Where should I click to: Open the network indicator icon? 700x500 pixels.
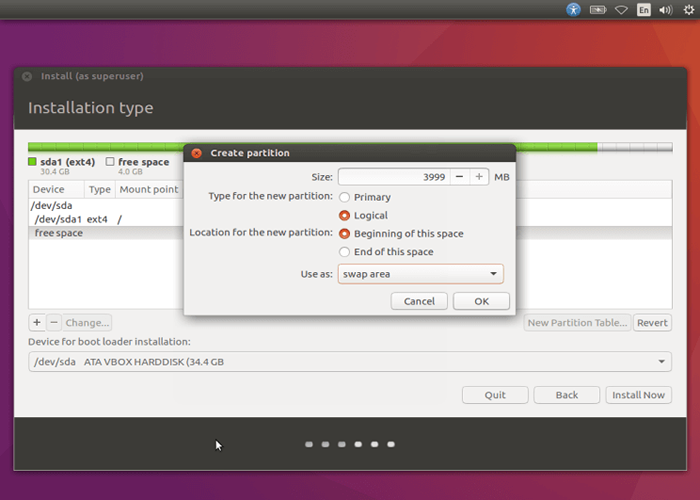click(x=621, y=10)
